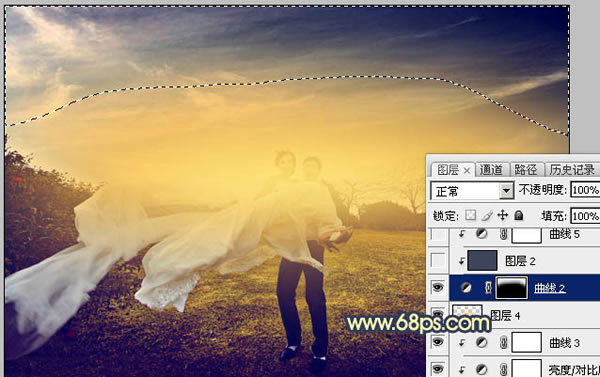Open the 历史记录 tab
The width and height of the screenshot is (600, 377).
[x=572, y=170]
